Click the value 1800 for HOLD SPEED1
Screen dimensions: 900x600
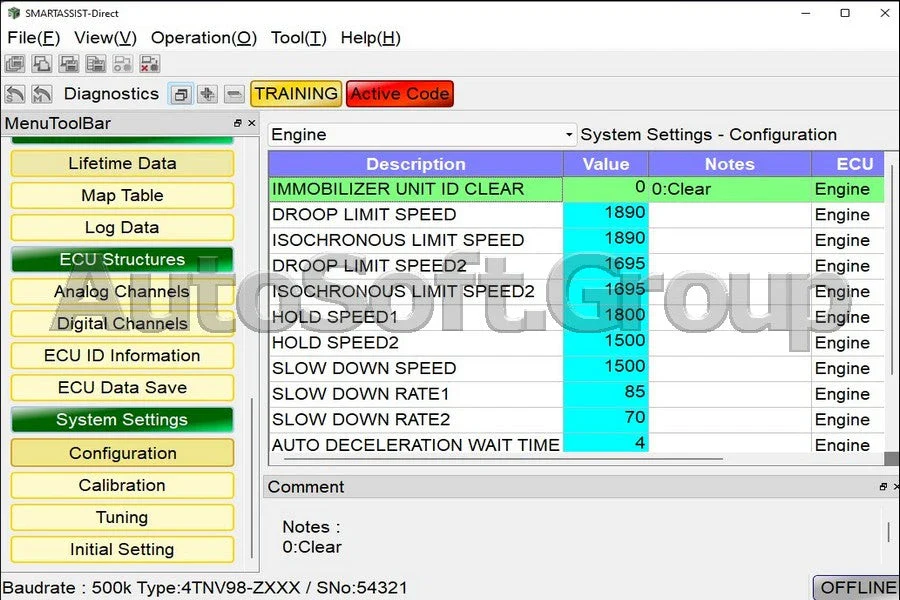(606, 316)
